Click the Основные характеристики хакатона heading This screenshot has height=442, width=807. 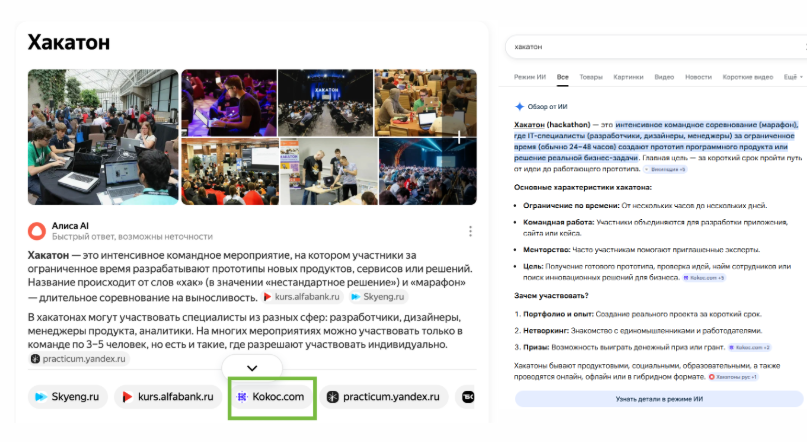coord(583,187)
